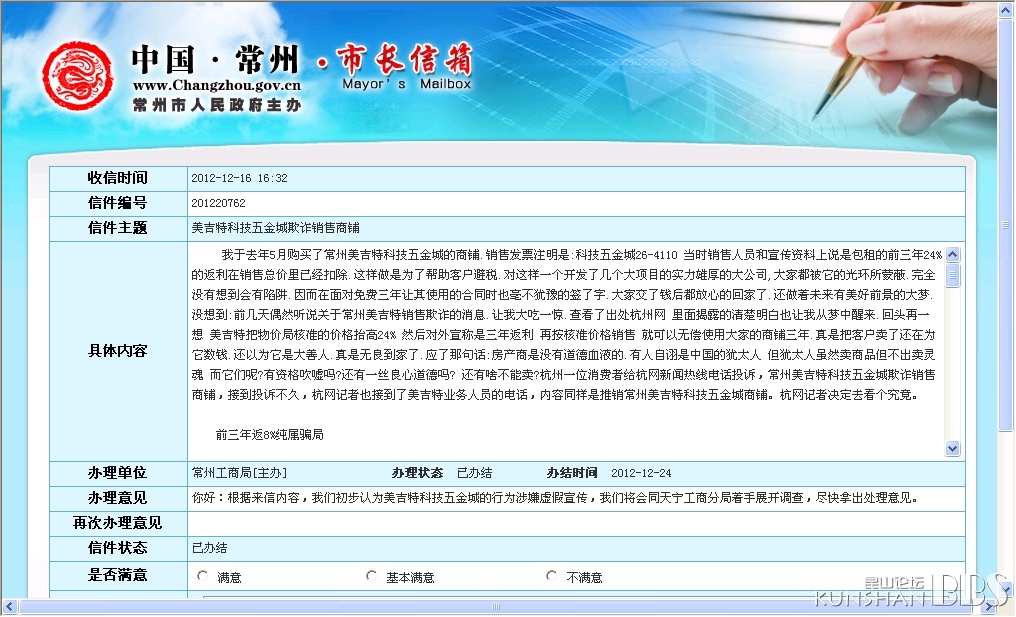1016x617 pixels.
Task: Click the content box scrollbar thumb
Action: (952, 275)
